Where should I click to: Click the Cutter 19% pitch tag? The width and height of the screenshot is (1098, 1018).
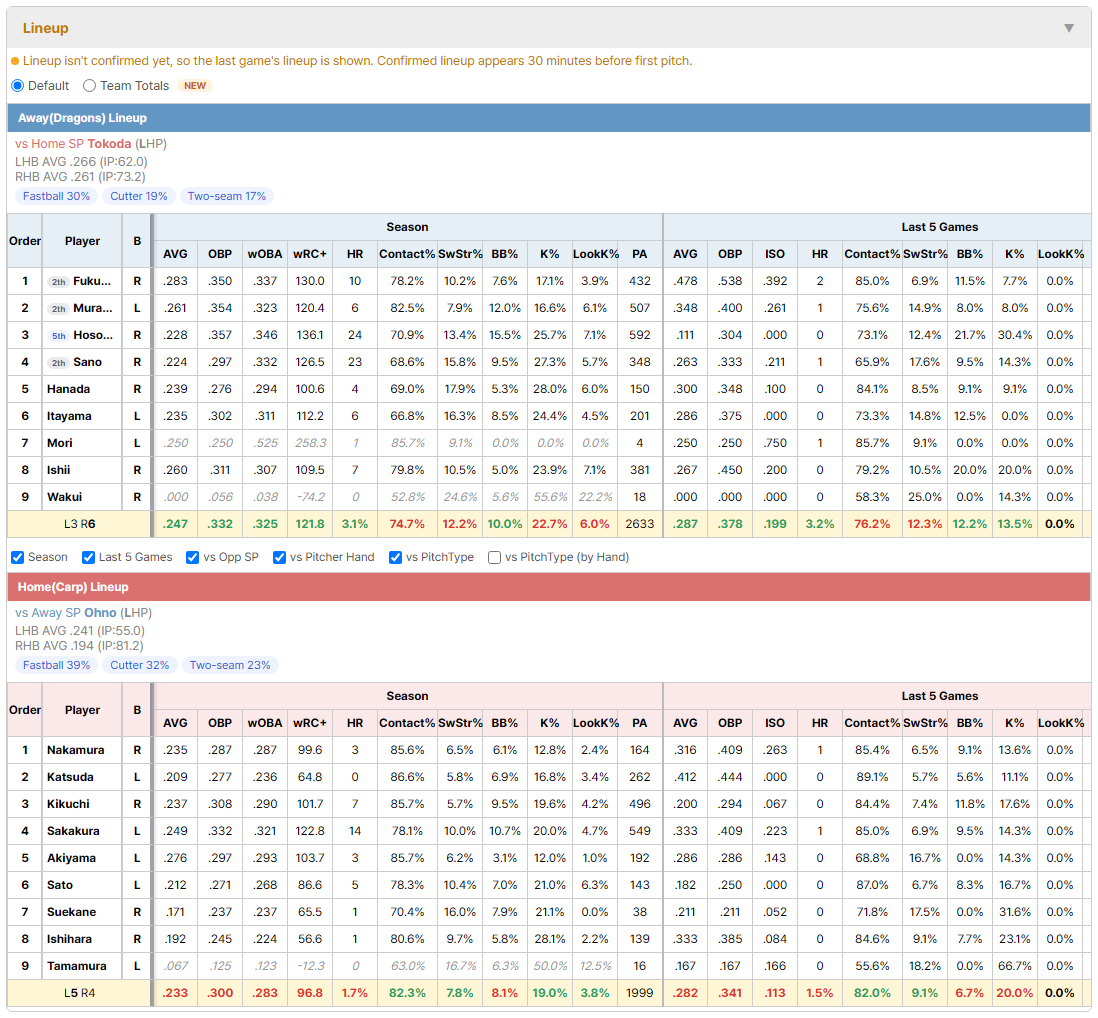click(139, 196)
